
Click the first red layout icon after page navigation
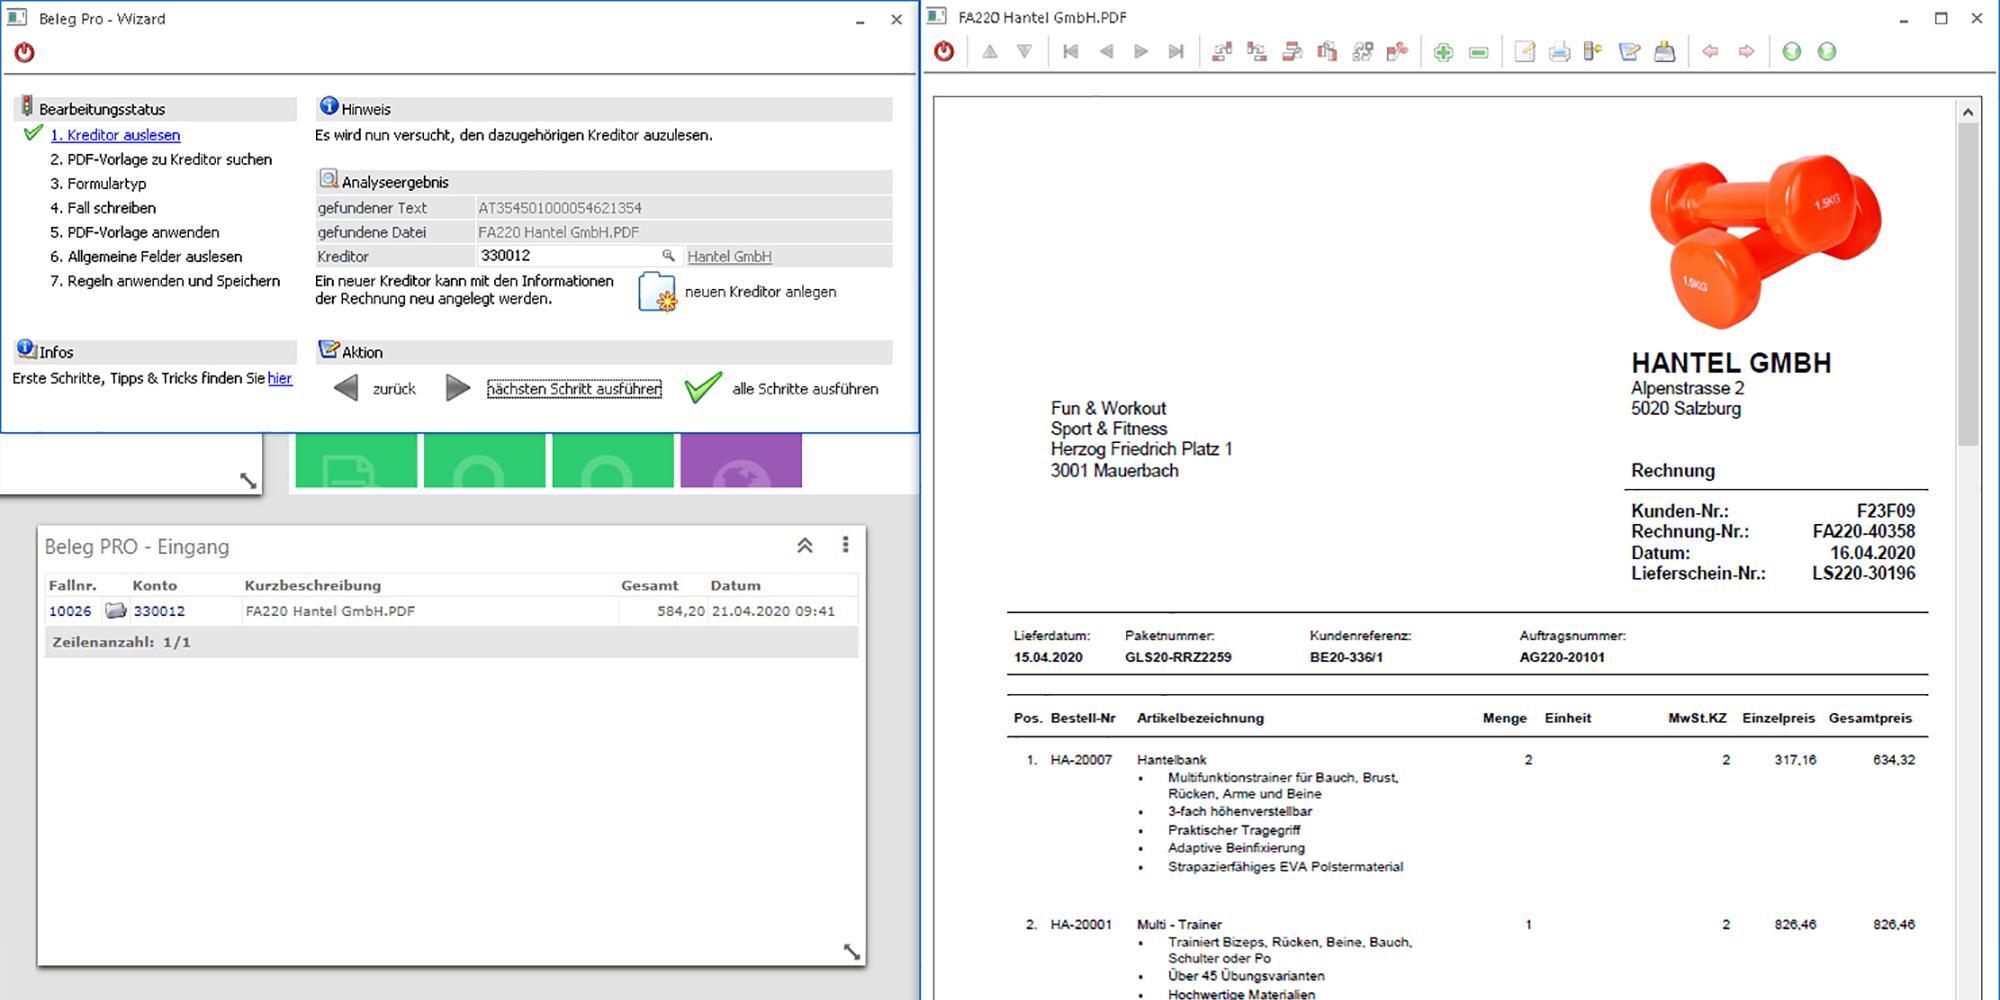1222,51
